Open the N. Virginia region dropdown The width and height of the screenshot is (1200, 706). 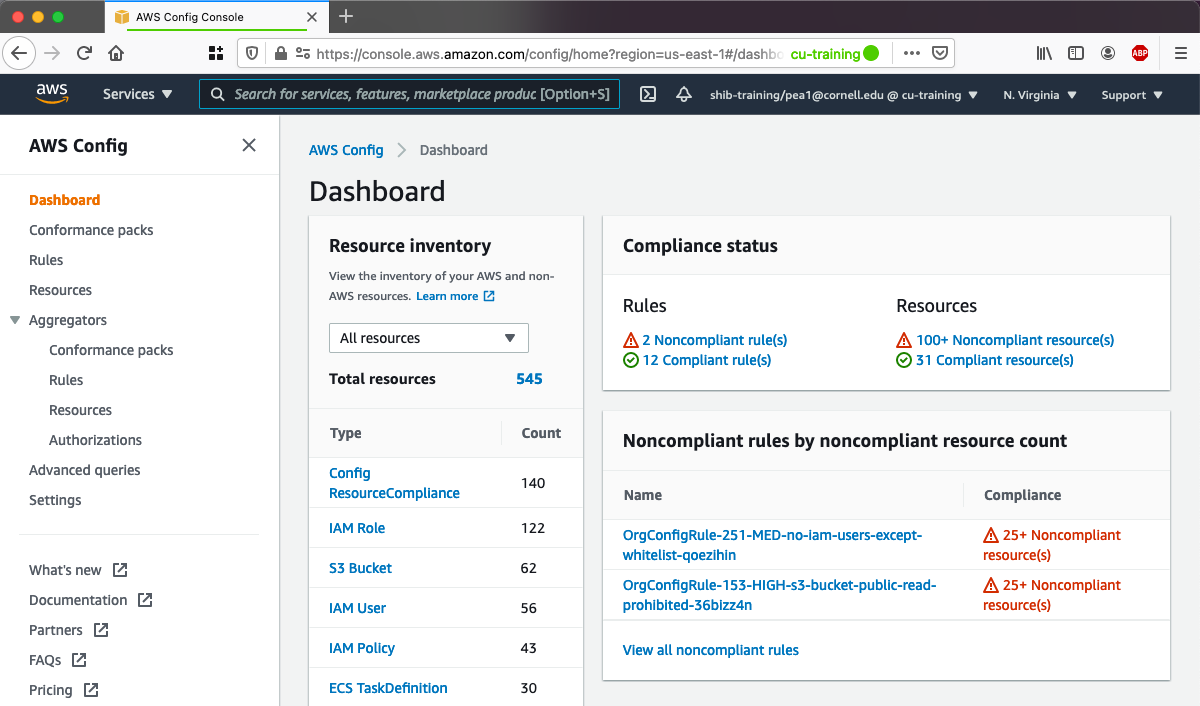coord(1040,95)
